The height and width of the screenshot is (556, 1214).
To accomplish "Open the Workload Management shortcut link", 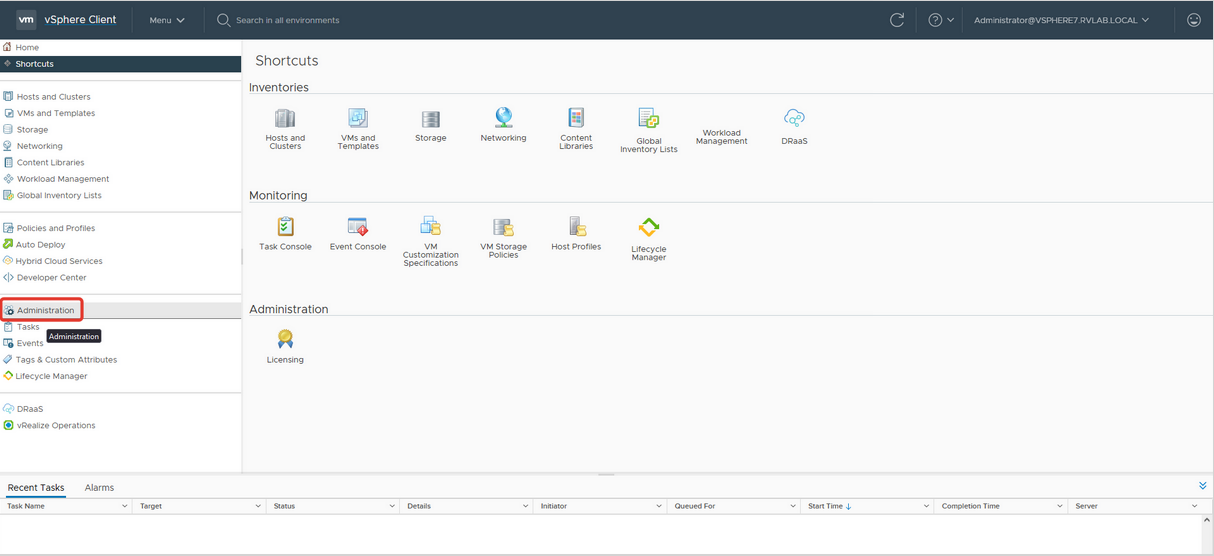I will (x=721, y=137).
